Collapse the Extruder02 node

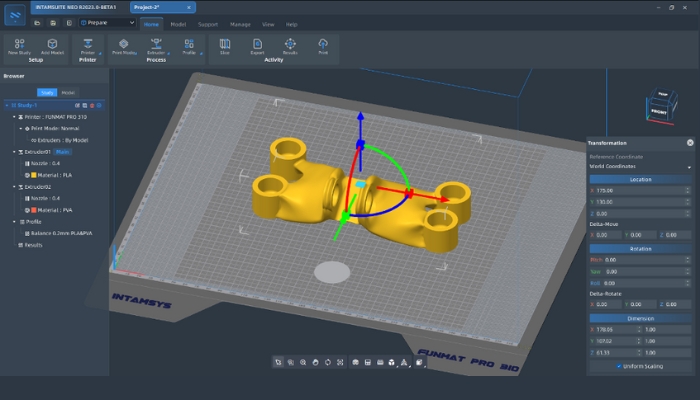pos(14,187)
